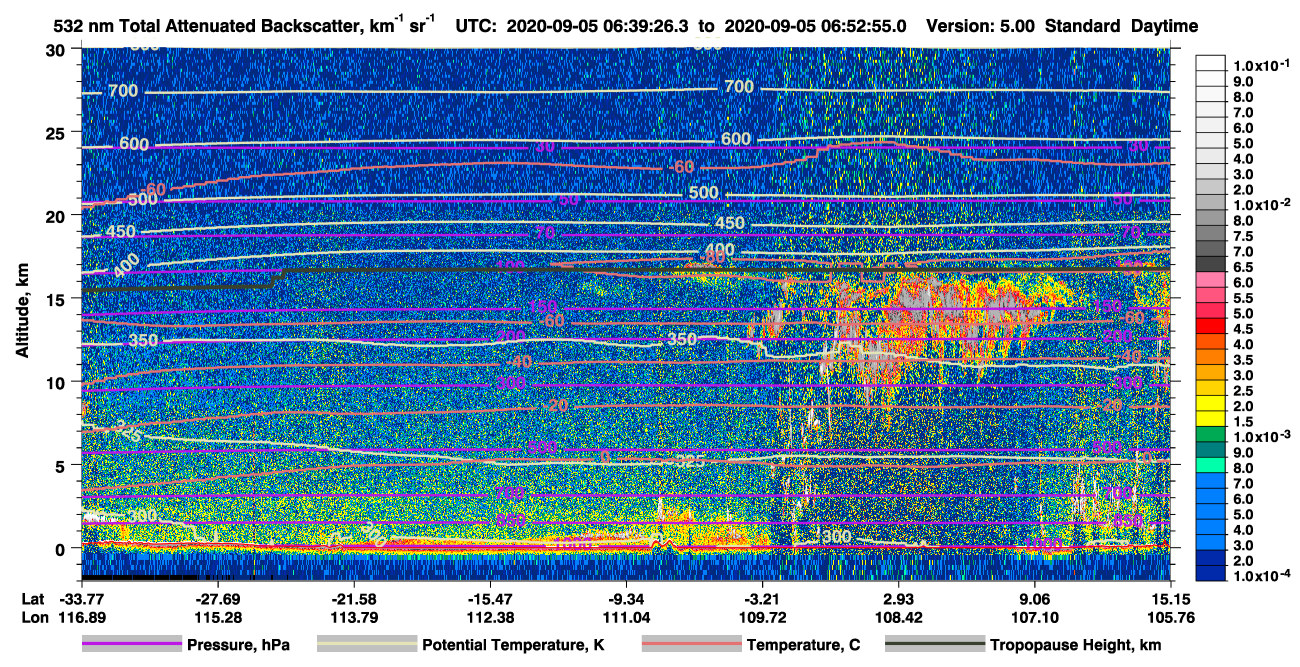Click the longitude value 115.28
1300x667 pixels.
[218, 617]
